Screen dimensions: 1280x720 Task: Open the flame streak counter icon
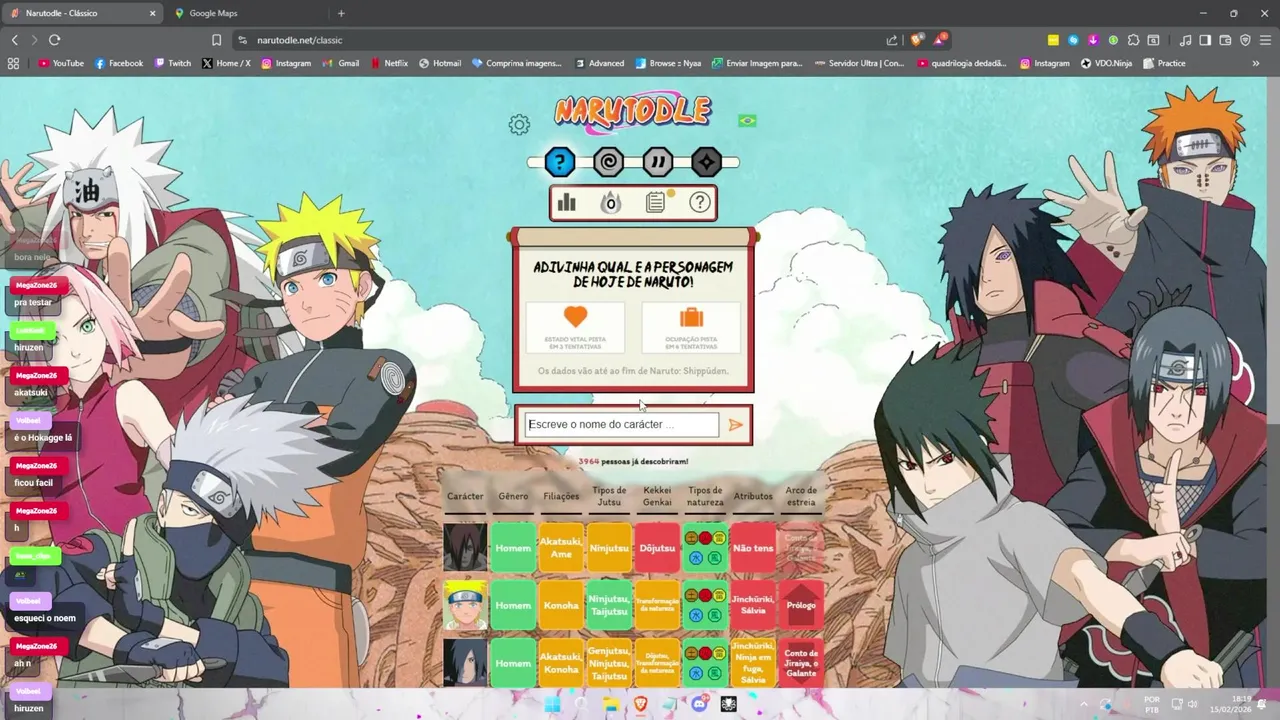(x=611, y=203)
